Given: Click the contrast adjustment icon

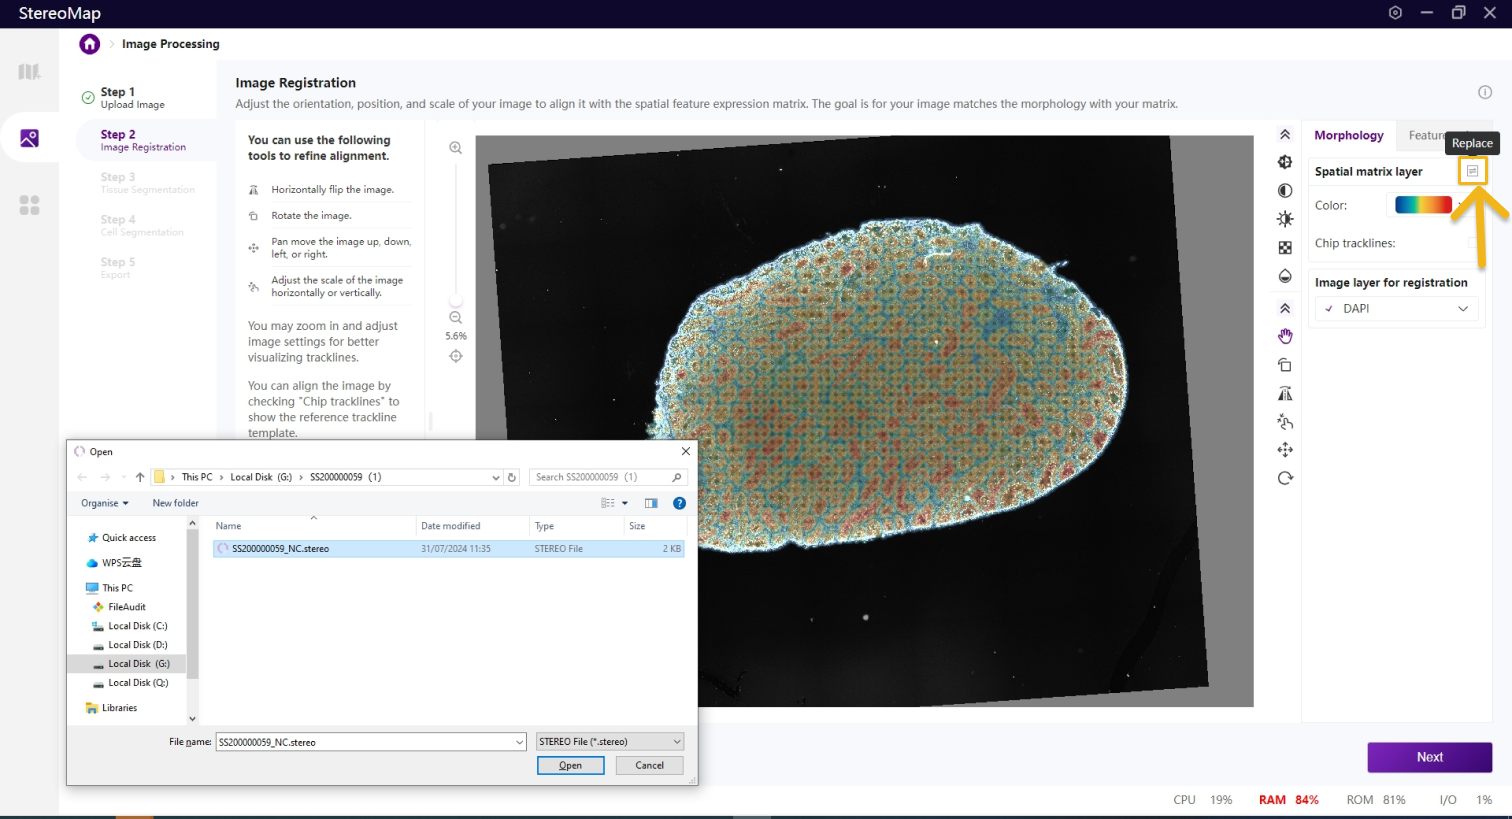Looking at the screenshot, I should 1285,190.
